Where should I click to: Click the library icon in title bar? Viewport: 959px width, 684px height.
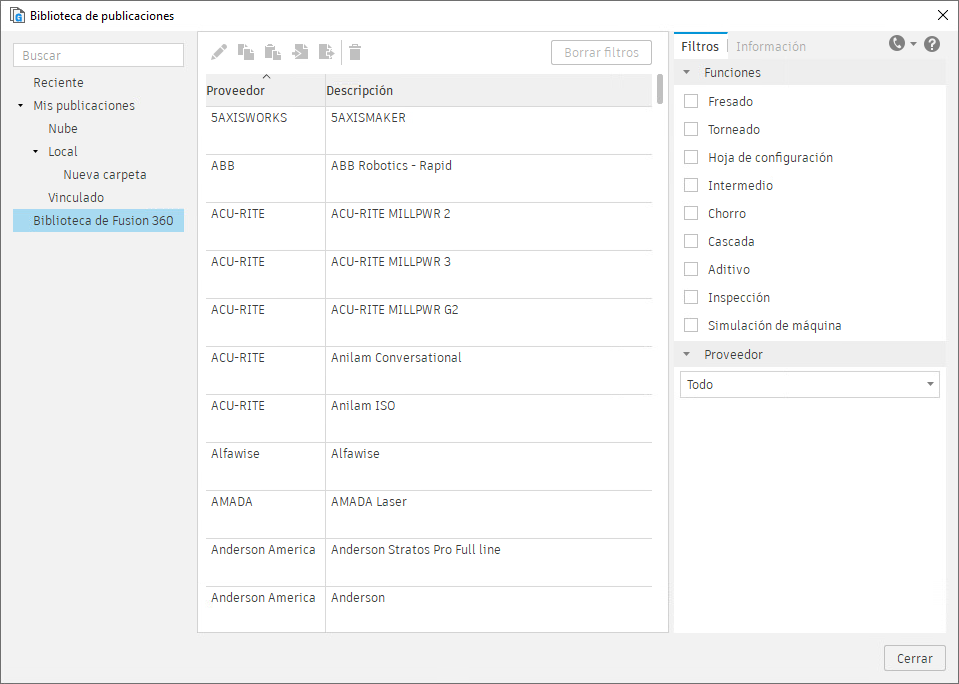[17, 15]
